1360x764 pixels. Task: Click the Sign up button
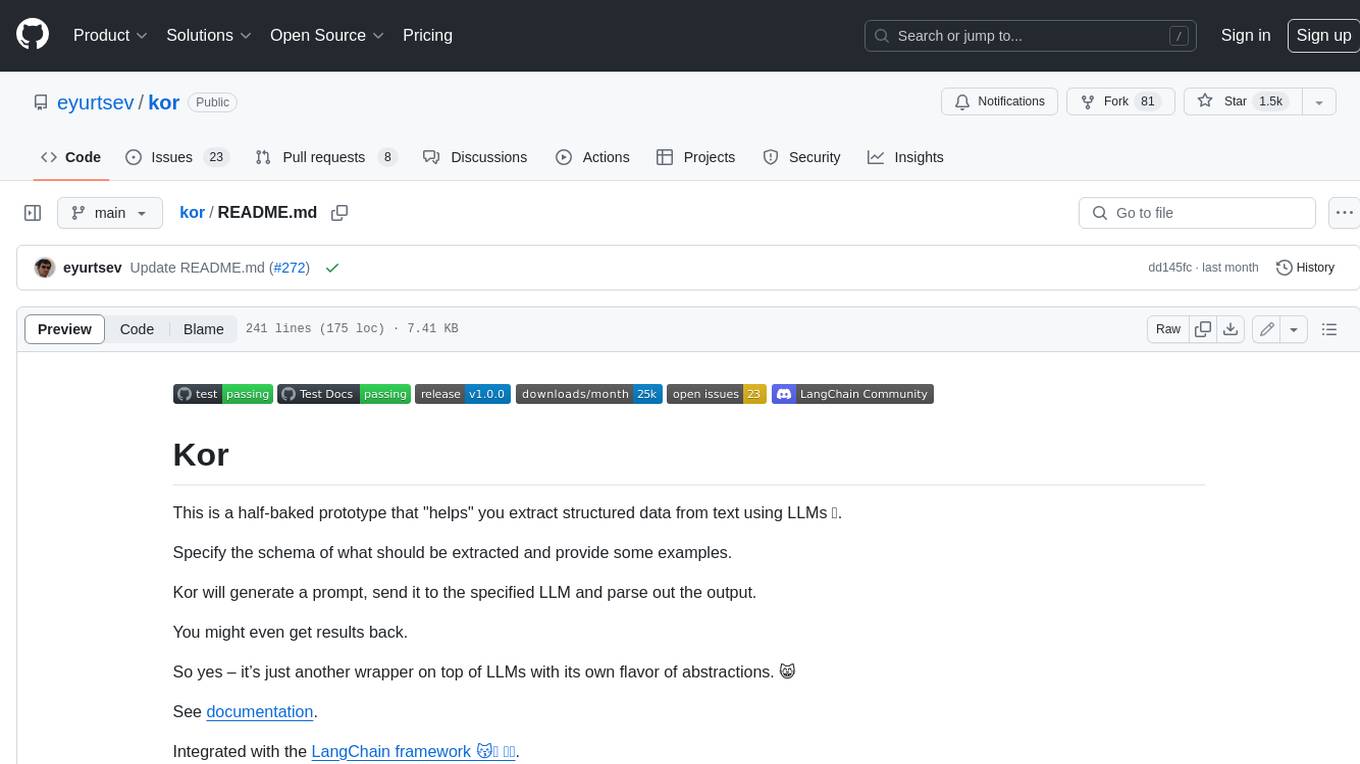[1323, 35]
